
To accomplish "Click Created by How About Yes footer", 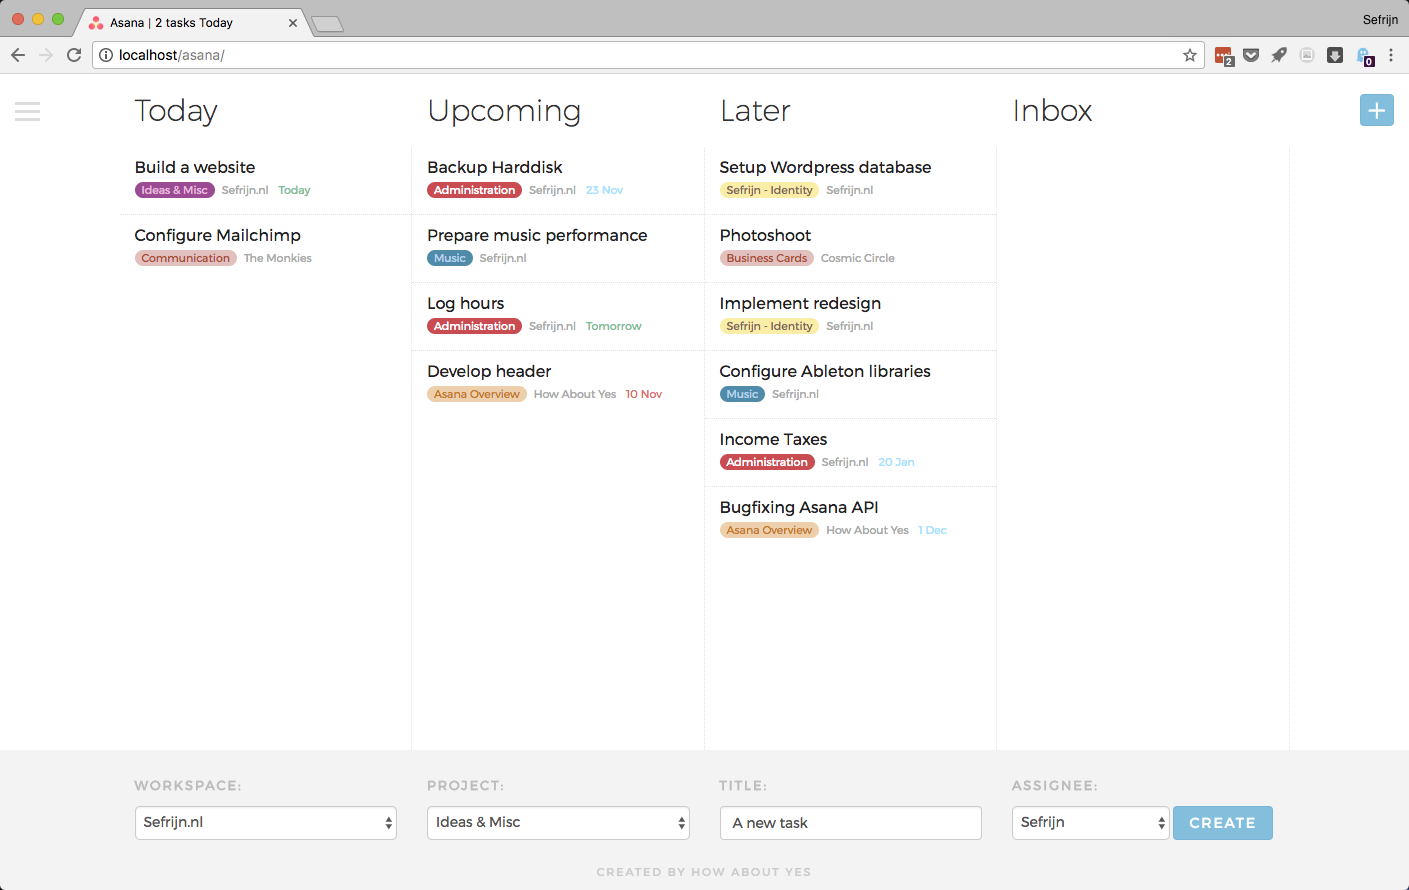I will coord(704,872).
